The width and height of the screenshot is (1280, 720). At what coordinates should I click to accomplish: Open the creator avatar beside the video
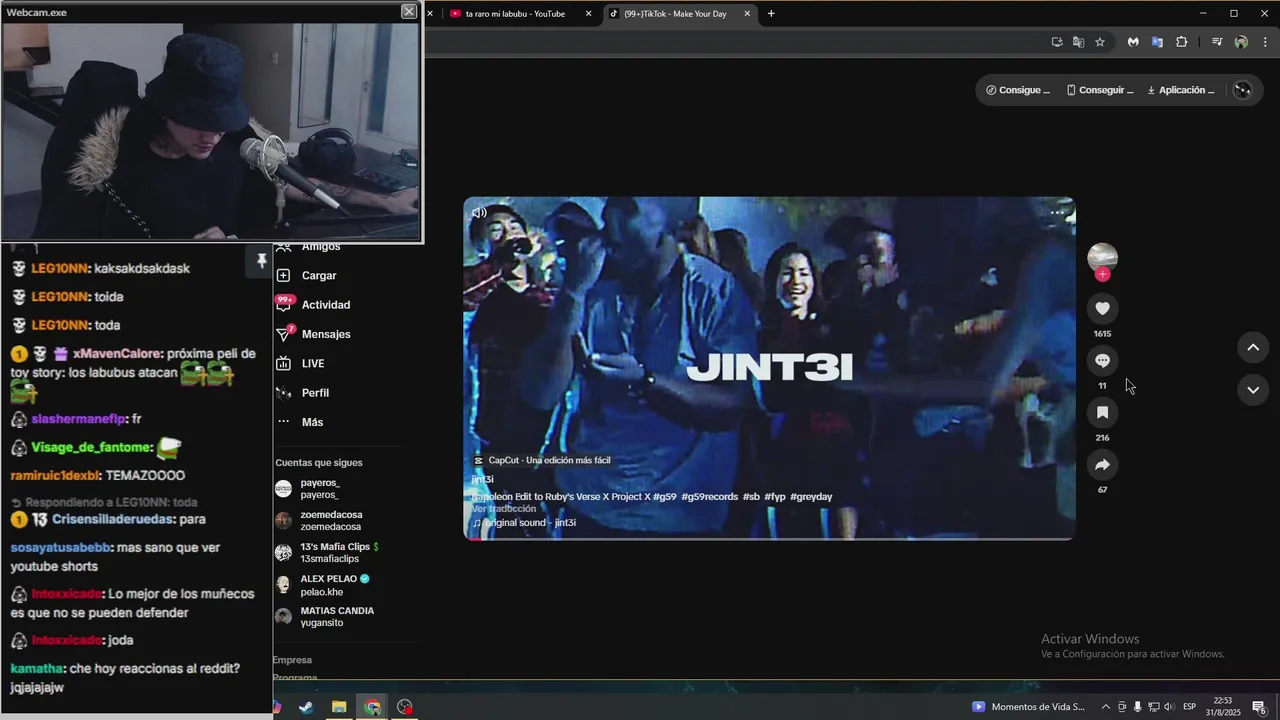pos(1102,257)
